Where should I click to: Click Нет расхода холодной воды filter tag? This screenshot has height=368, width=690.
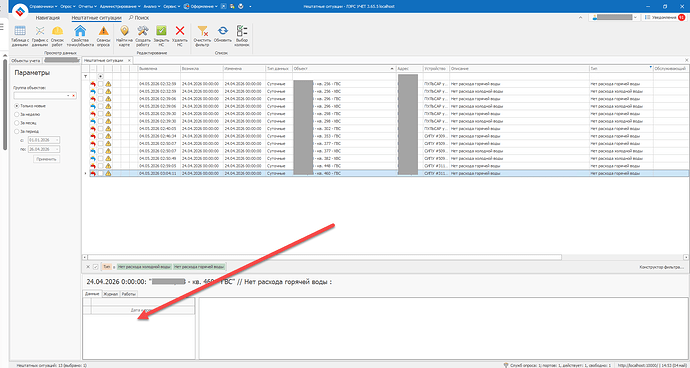pos(144,267)
